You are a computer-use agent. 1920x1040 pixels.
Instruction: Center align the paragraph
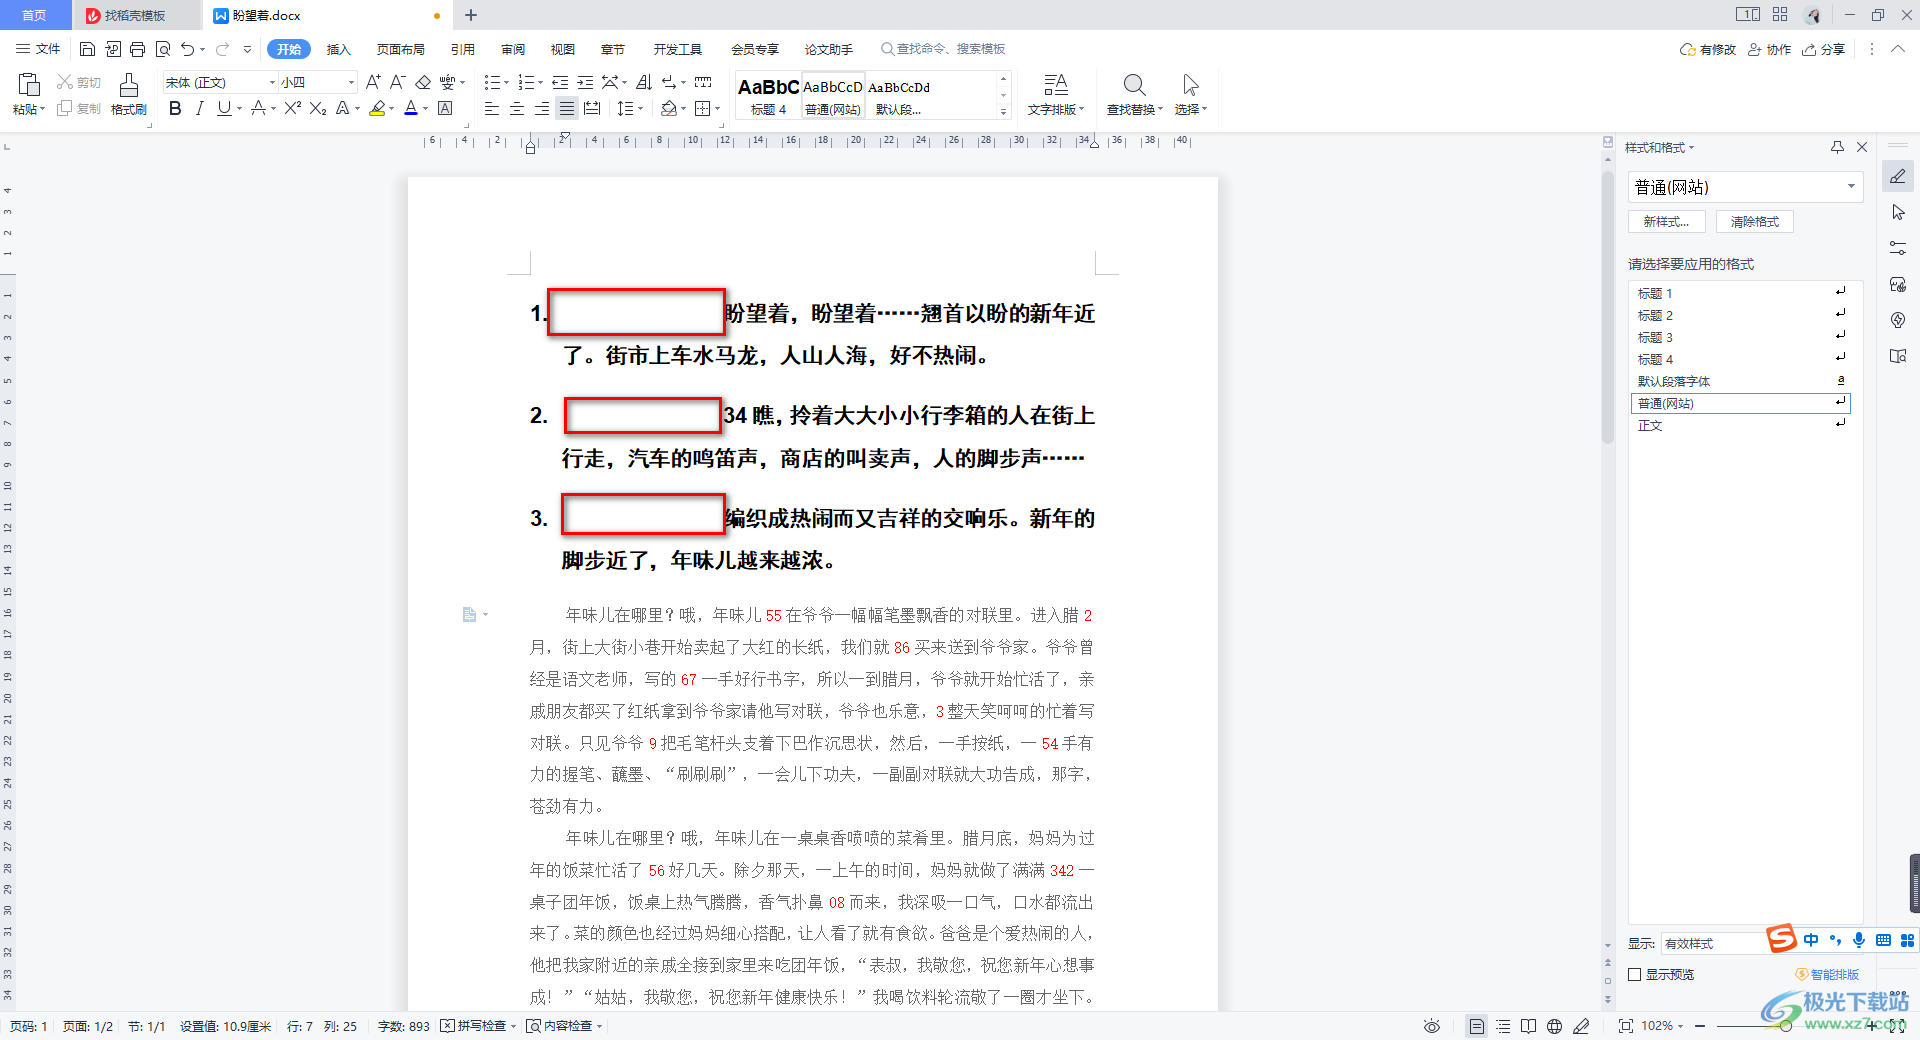click(x=517, y=108)
